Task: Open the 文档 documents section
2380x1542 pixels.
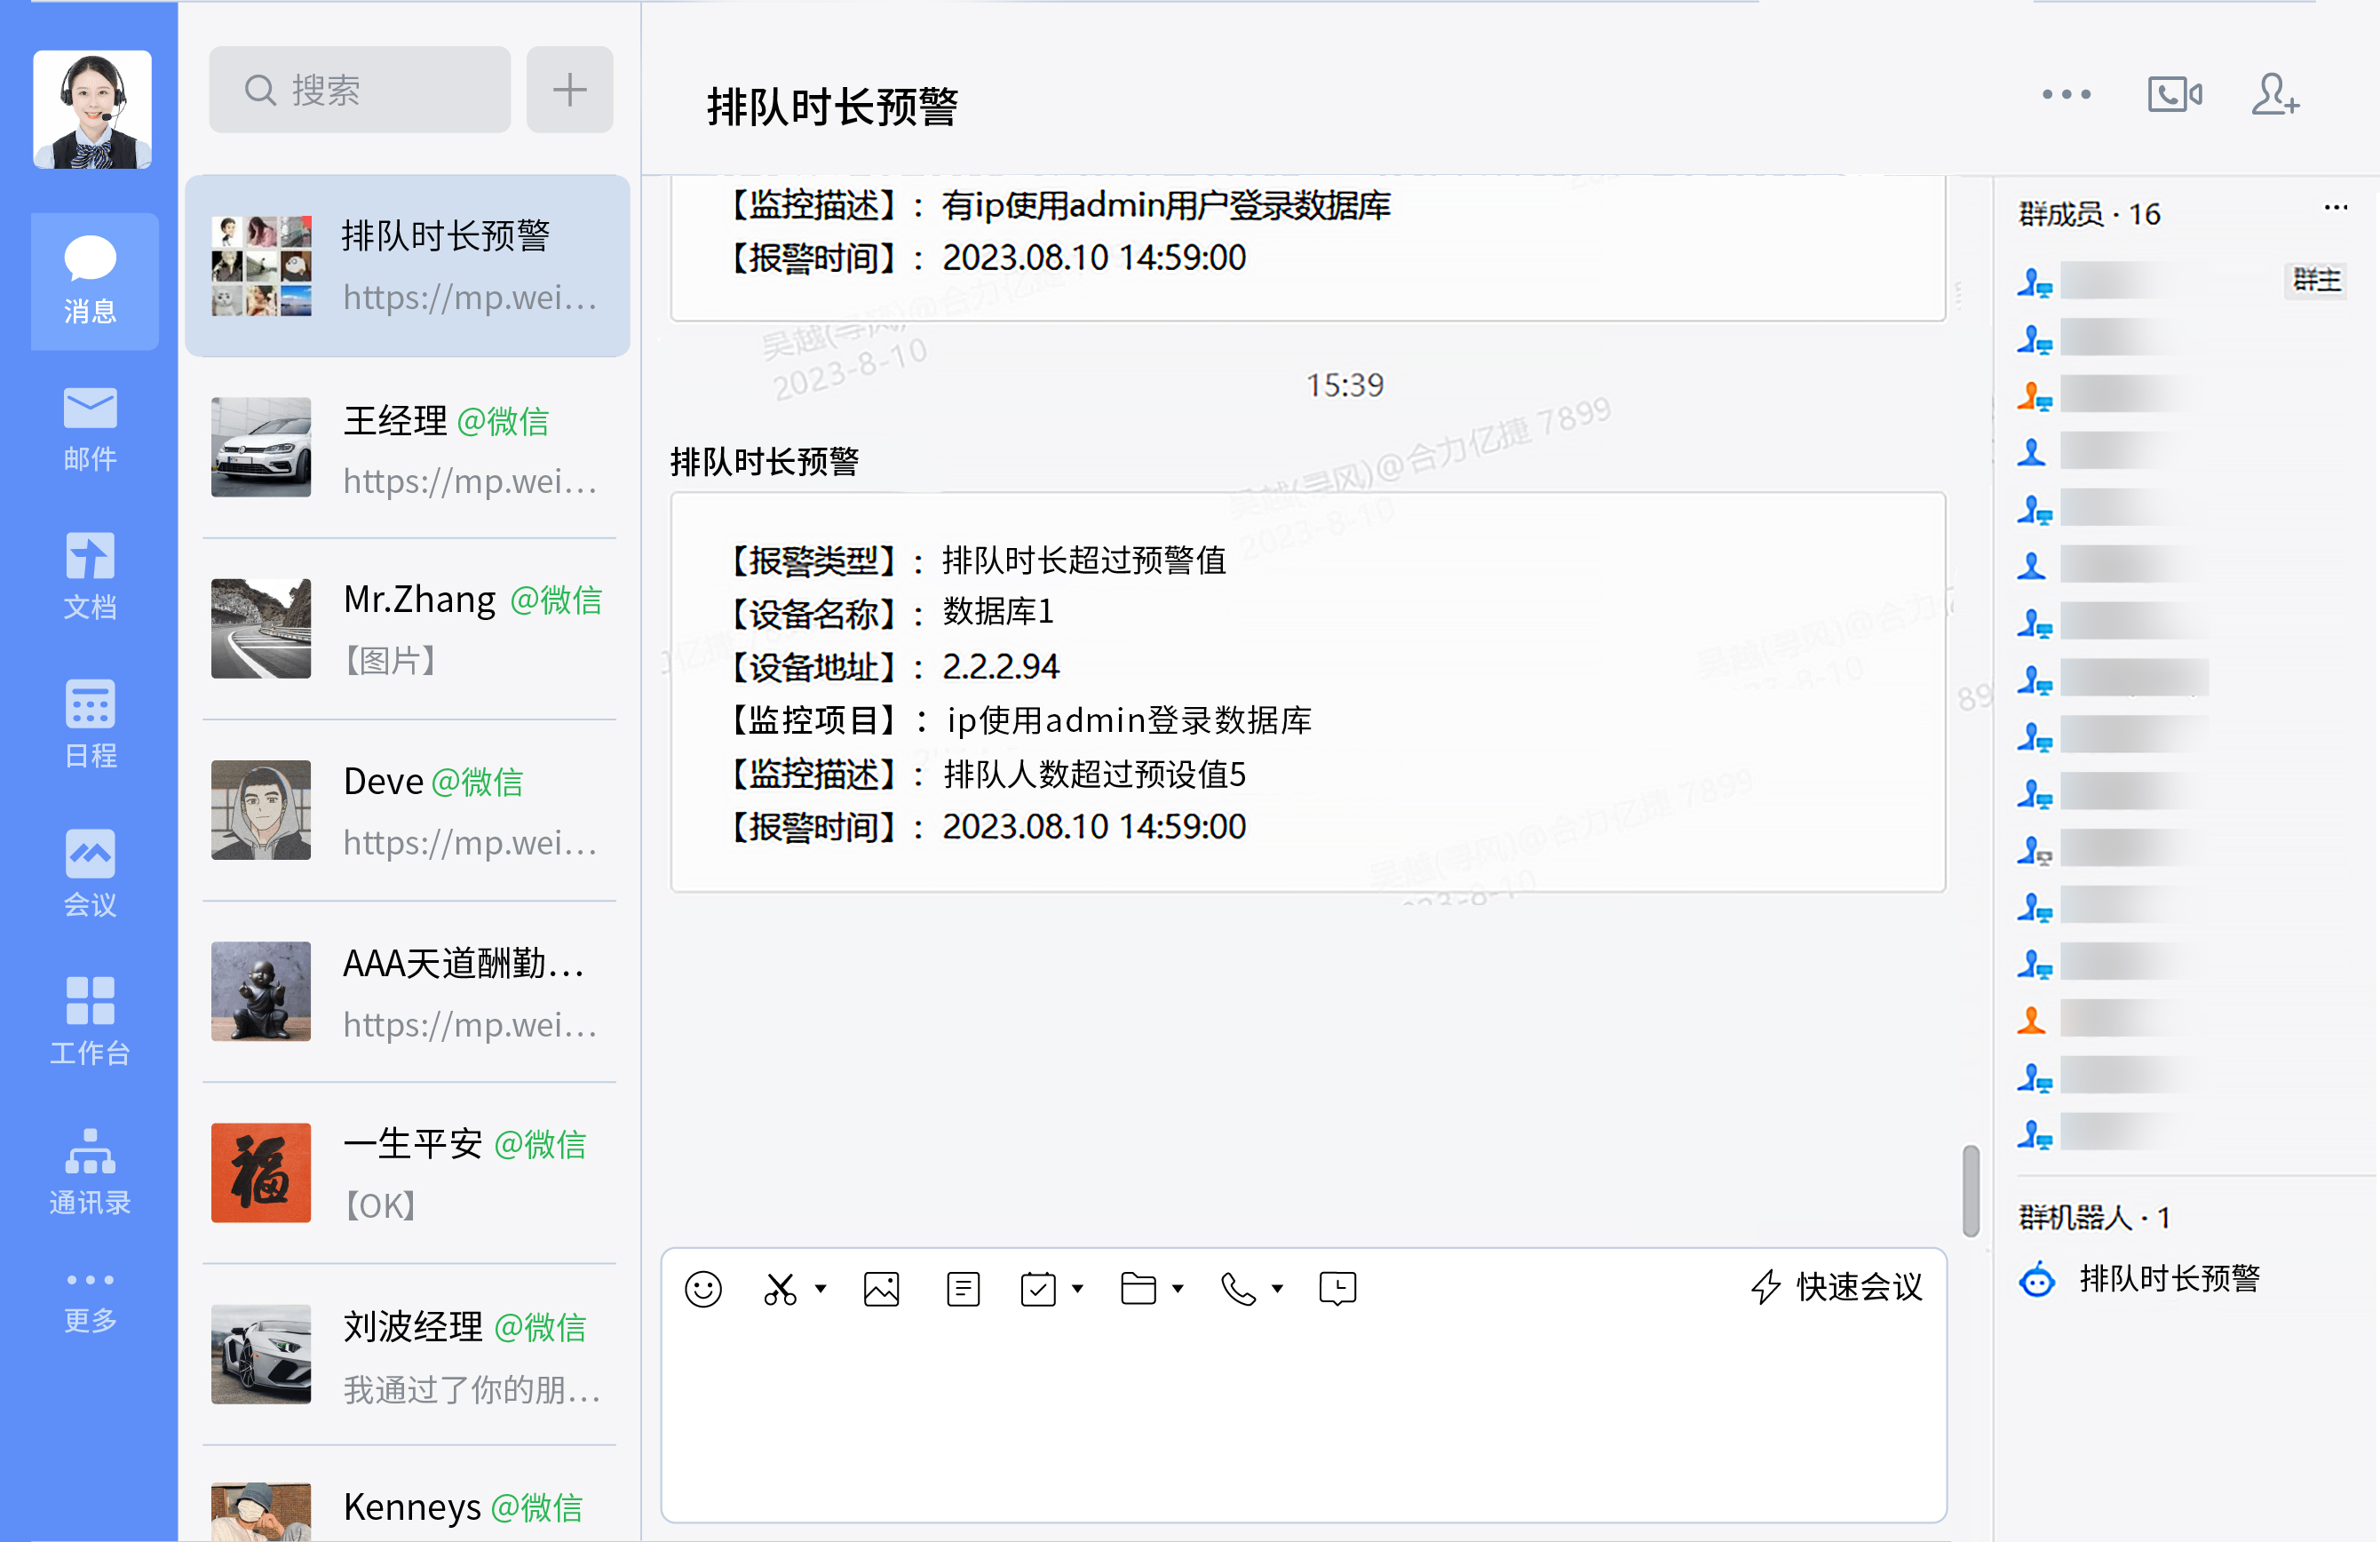Action: 90,577
